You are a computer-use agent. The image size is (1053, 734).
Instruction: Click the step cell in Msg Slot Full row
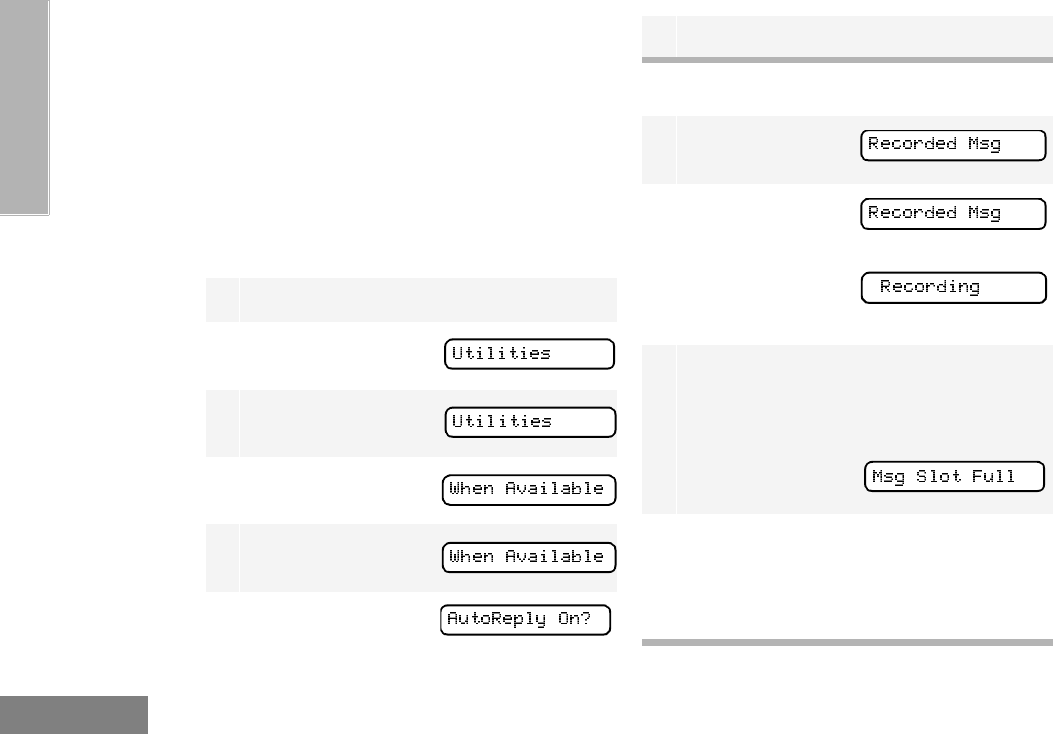[x=658, y=430]
